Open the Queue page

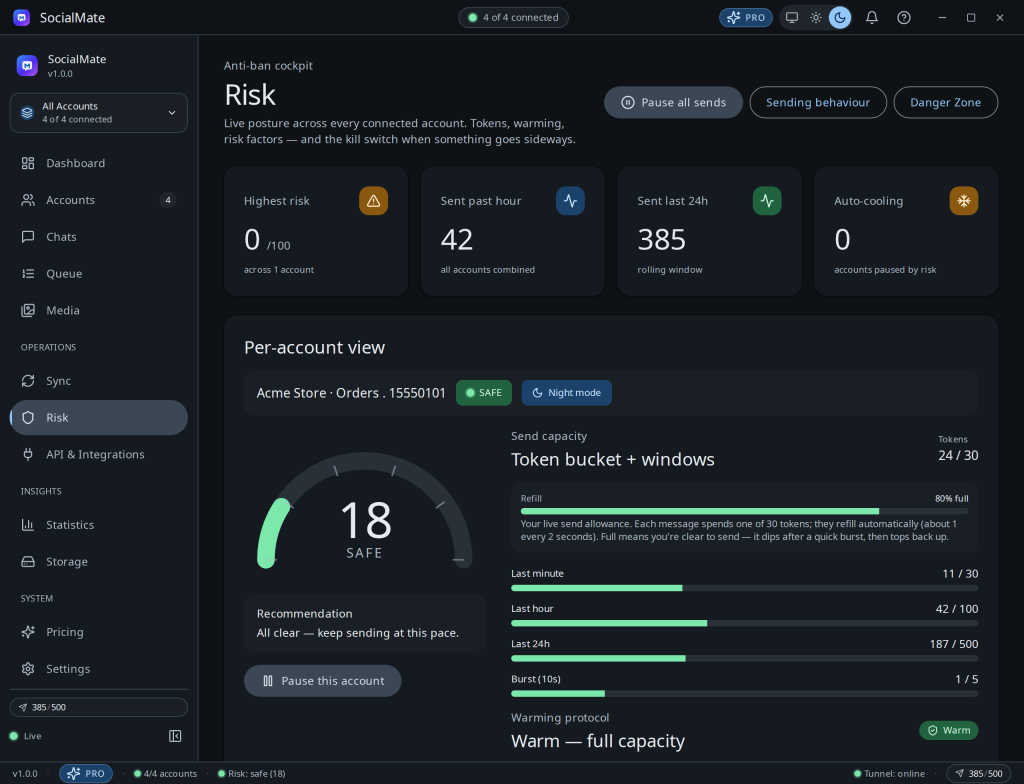99,274
